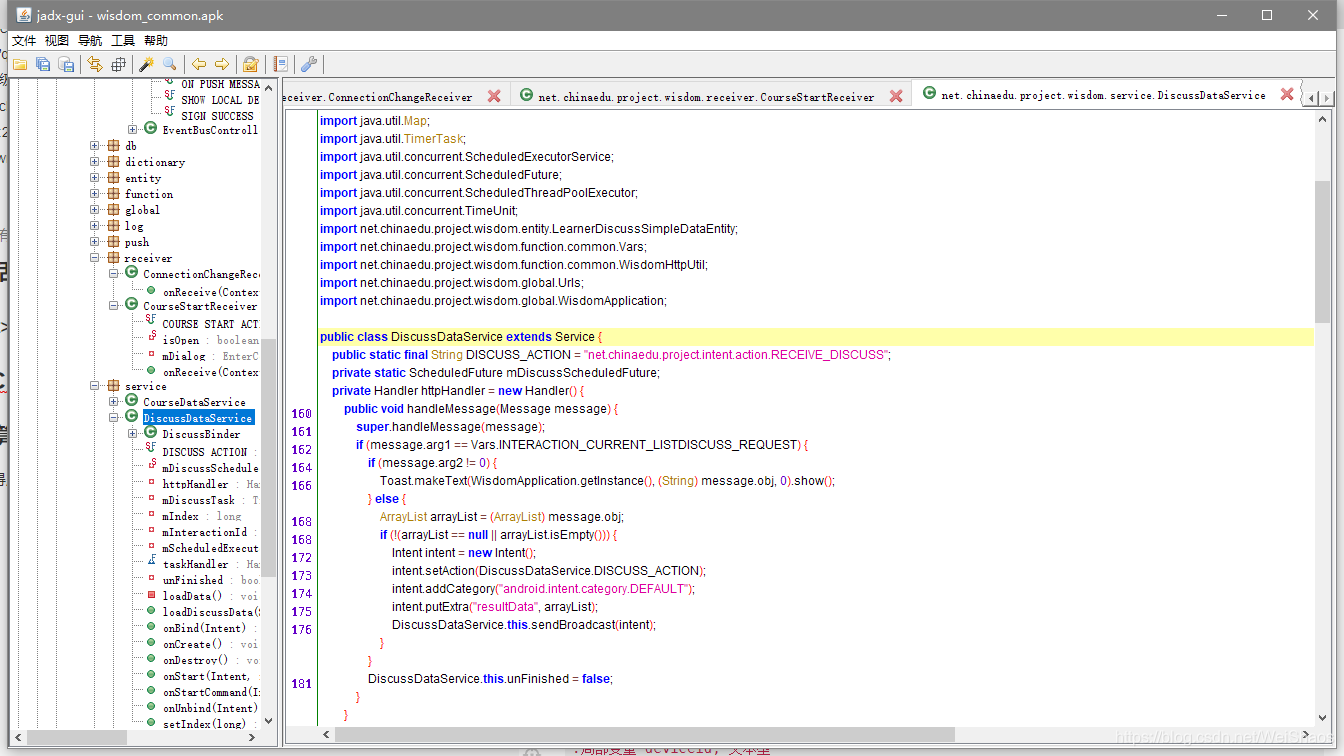Viewport: 1344px width, 756px height.
Task: Toggle flatten packages toolbar icon
Action: 118,64
